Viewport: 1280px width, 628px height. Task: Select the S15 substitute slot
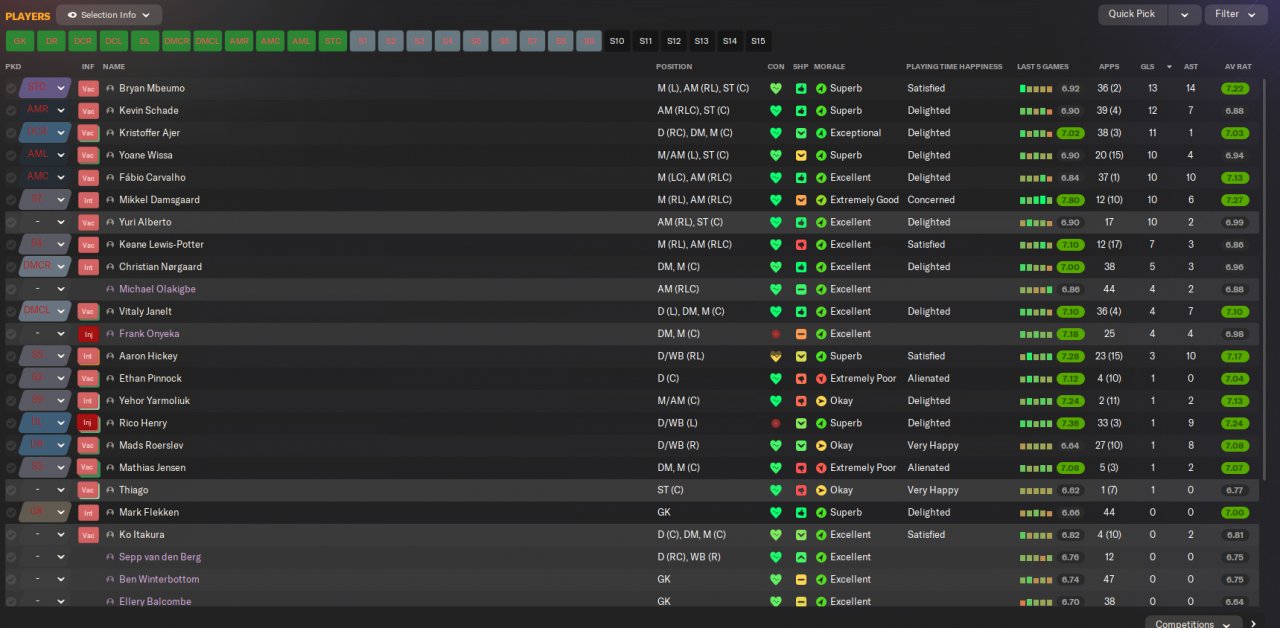[758, 41]
